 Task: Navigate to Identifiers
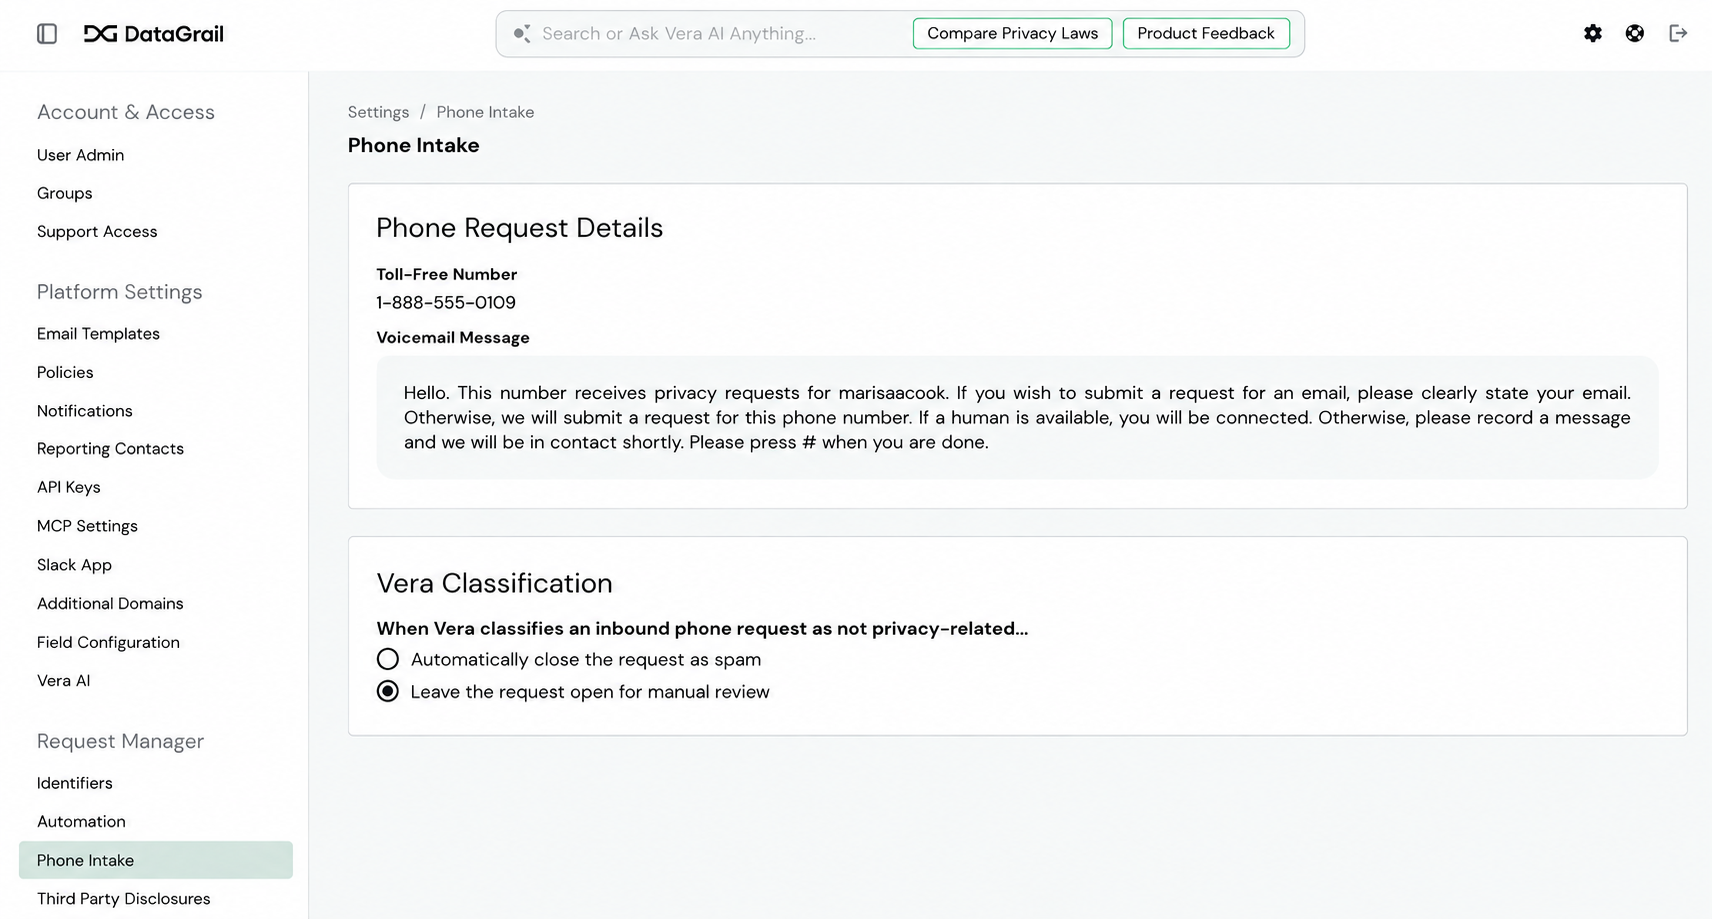coord(75,783)
